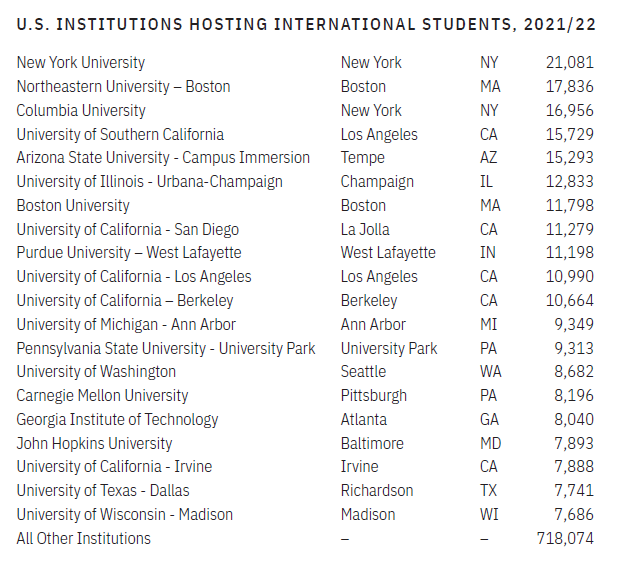Click All Other Institutions total 718,074
The height and width of the screenshot is (565, 631).
[x=565, y=539]
